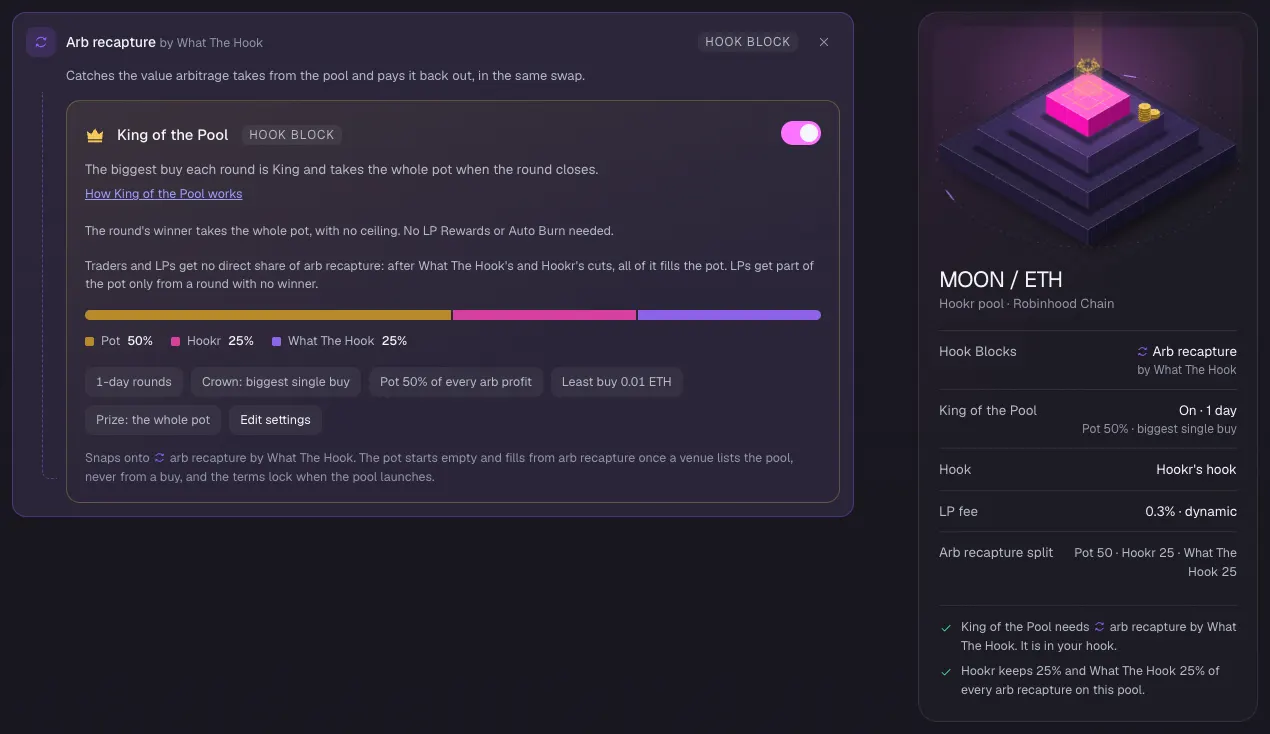Click the pink Hookr segment of the split bar
The image size is (1270, 734).
544,315
